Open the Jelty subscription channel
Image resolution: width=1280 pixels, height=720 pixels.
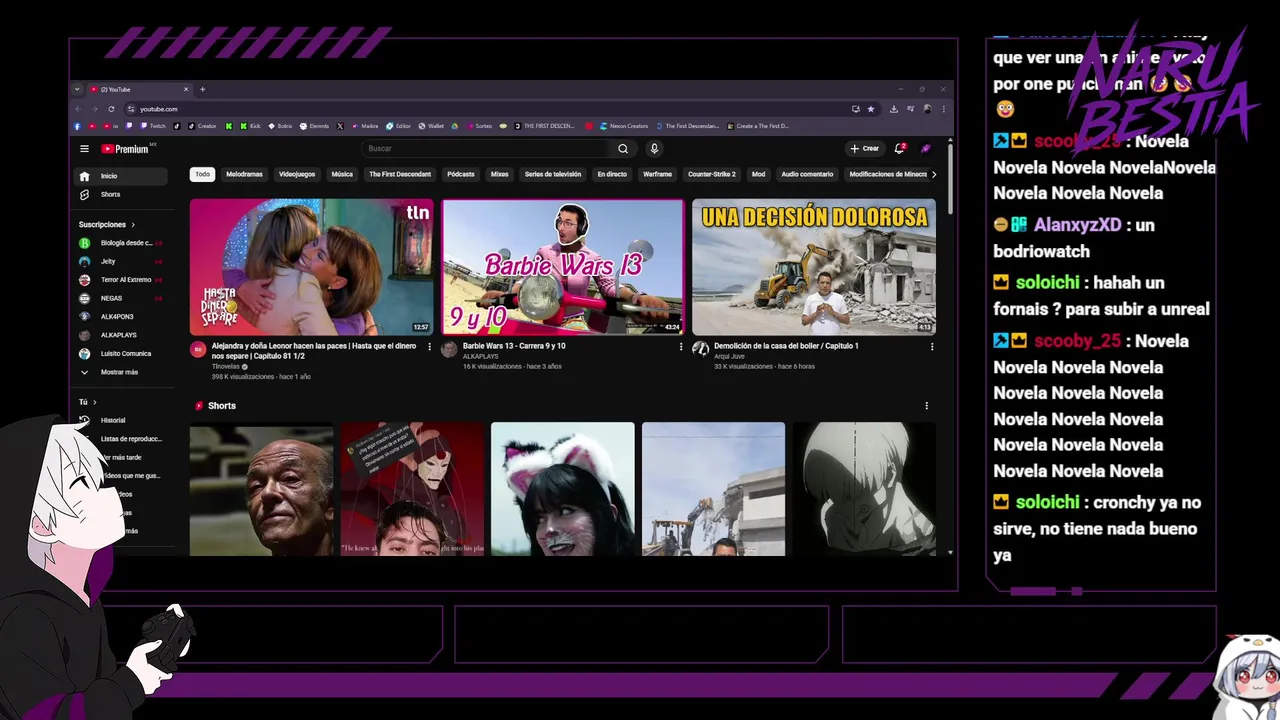[x=121, y=261]
